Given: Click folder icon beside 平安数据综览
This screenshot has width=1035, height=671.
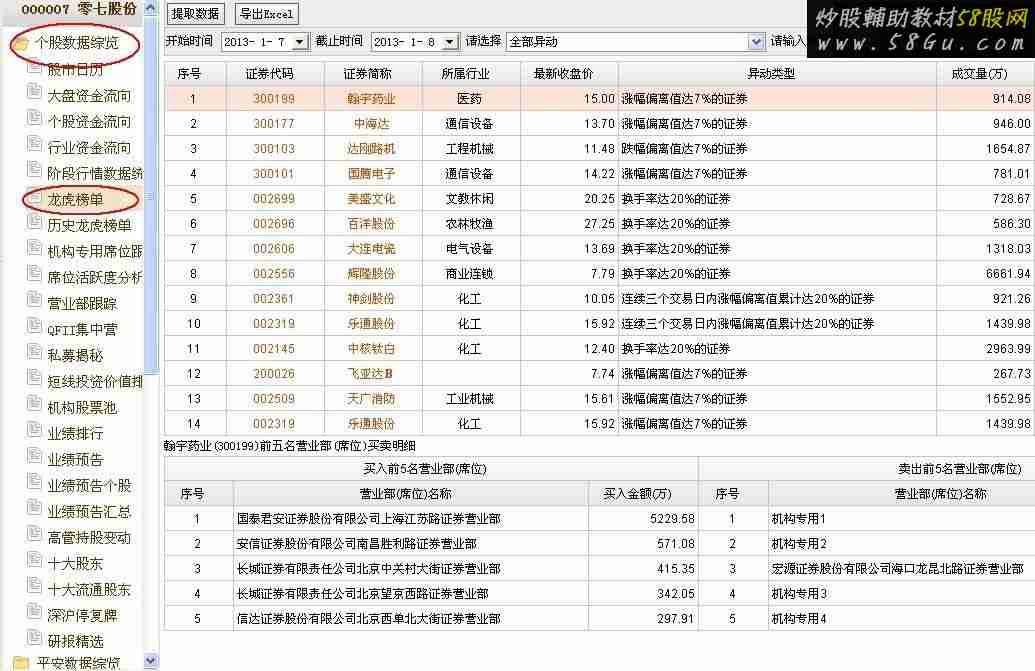Looking at the screenshot, I should click(x=21, y=662).
